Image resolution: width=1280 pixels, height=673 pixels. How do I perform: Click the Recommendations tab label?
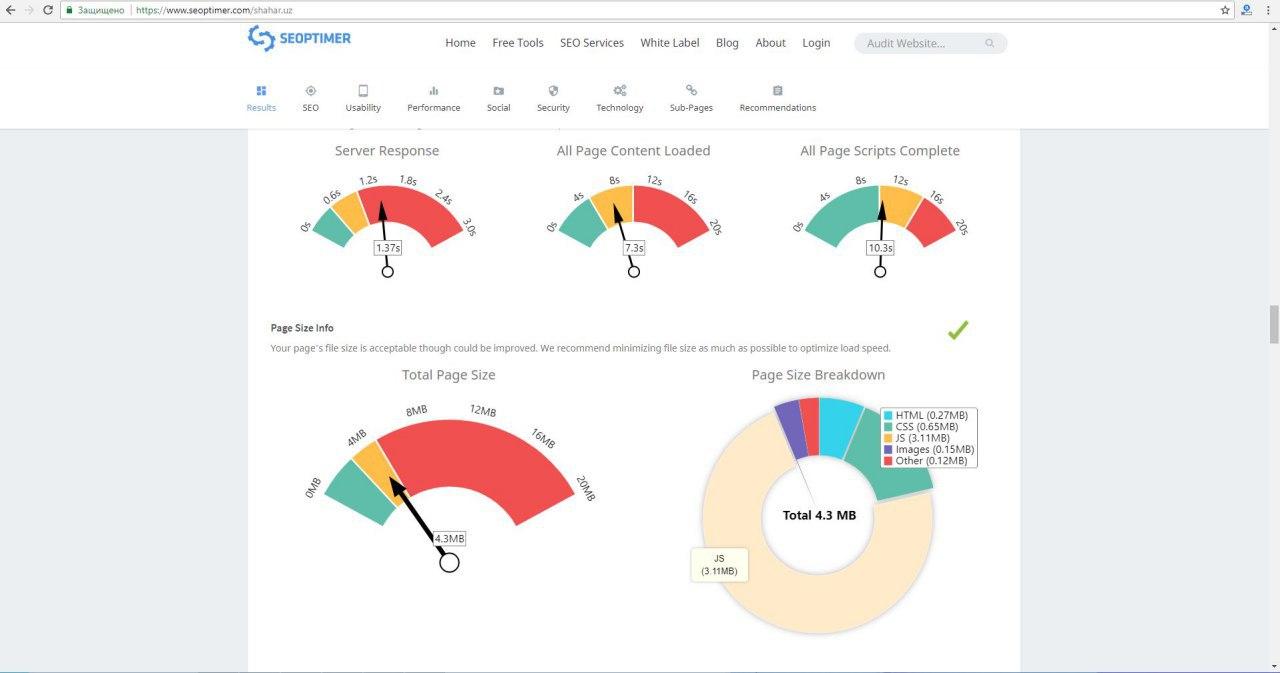tap(778, 108)
